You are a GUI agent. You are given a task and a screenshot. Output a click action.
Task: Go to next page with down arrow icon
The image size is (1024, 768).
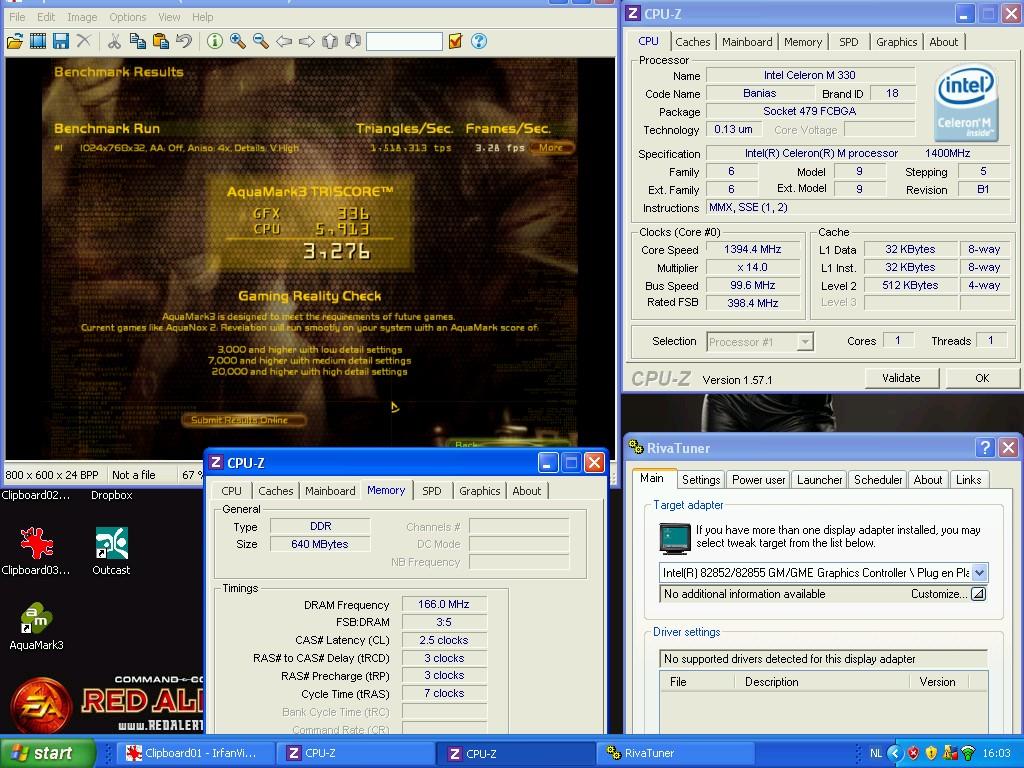point(353,42)
